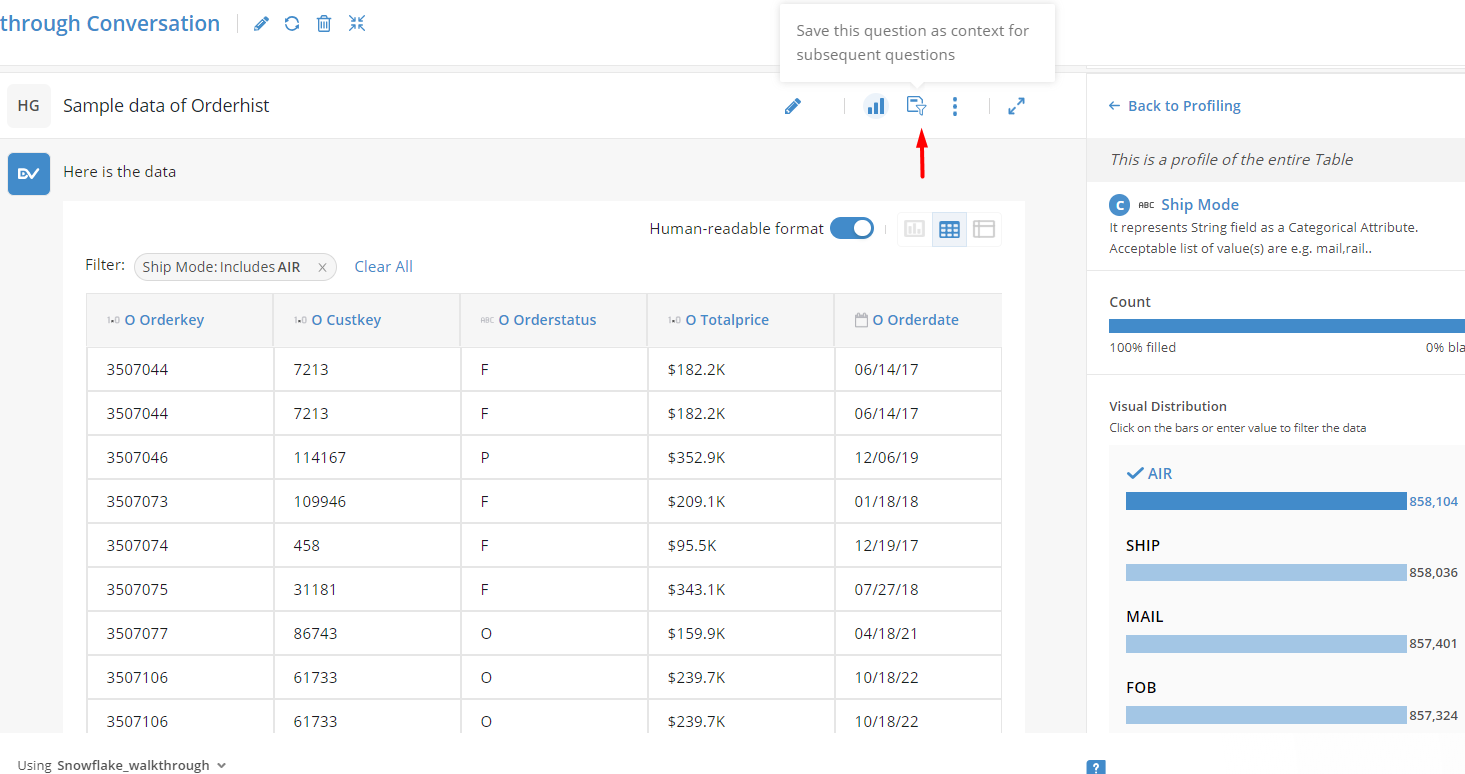Filter by the SHIP distribution bar
1465x774 pixels.
click(1266, 572)
